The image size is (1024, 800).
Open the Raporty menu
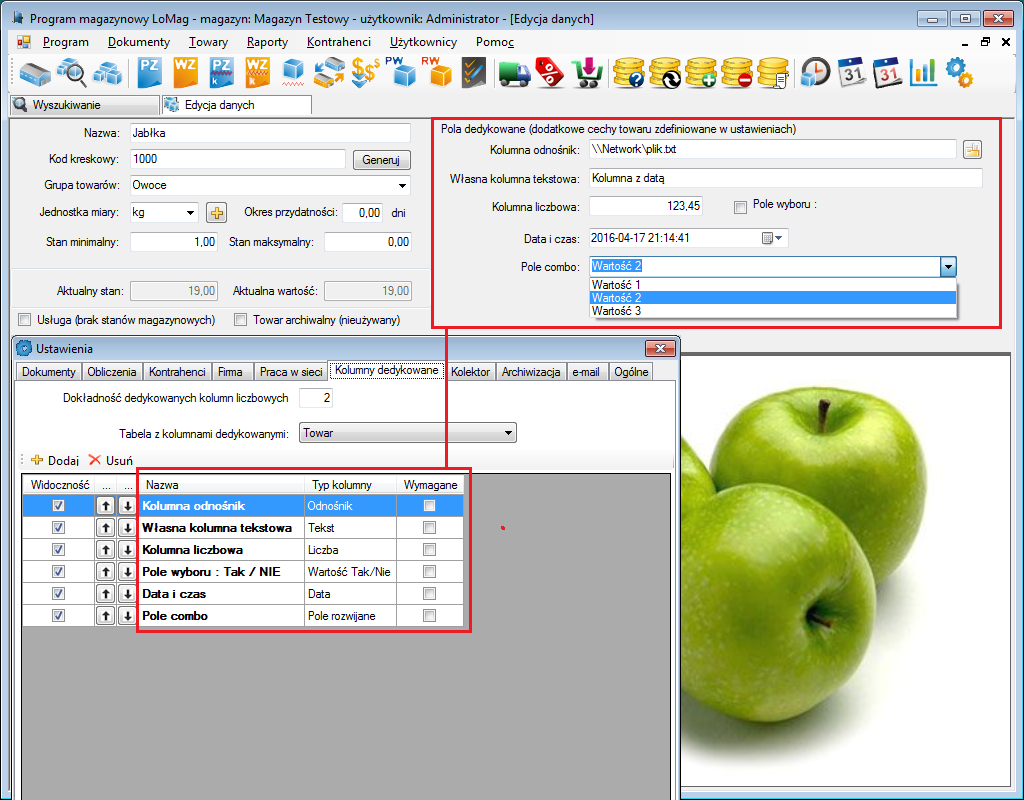pos(268,42)
